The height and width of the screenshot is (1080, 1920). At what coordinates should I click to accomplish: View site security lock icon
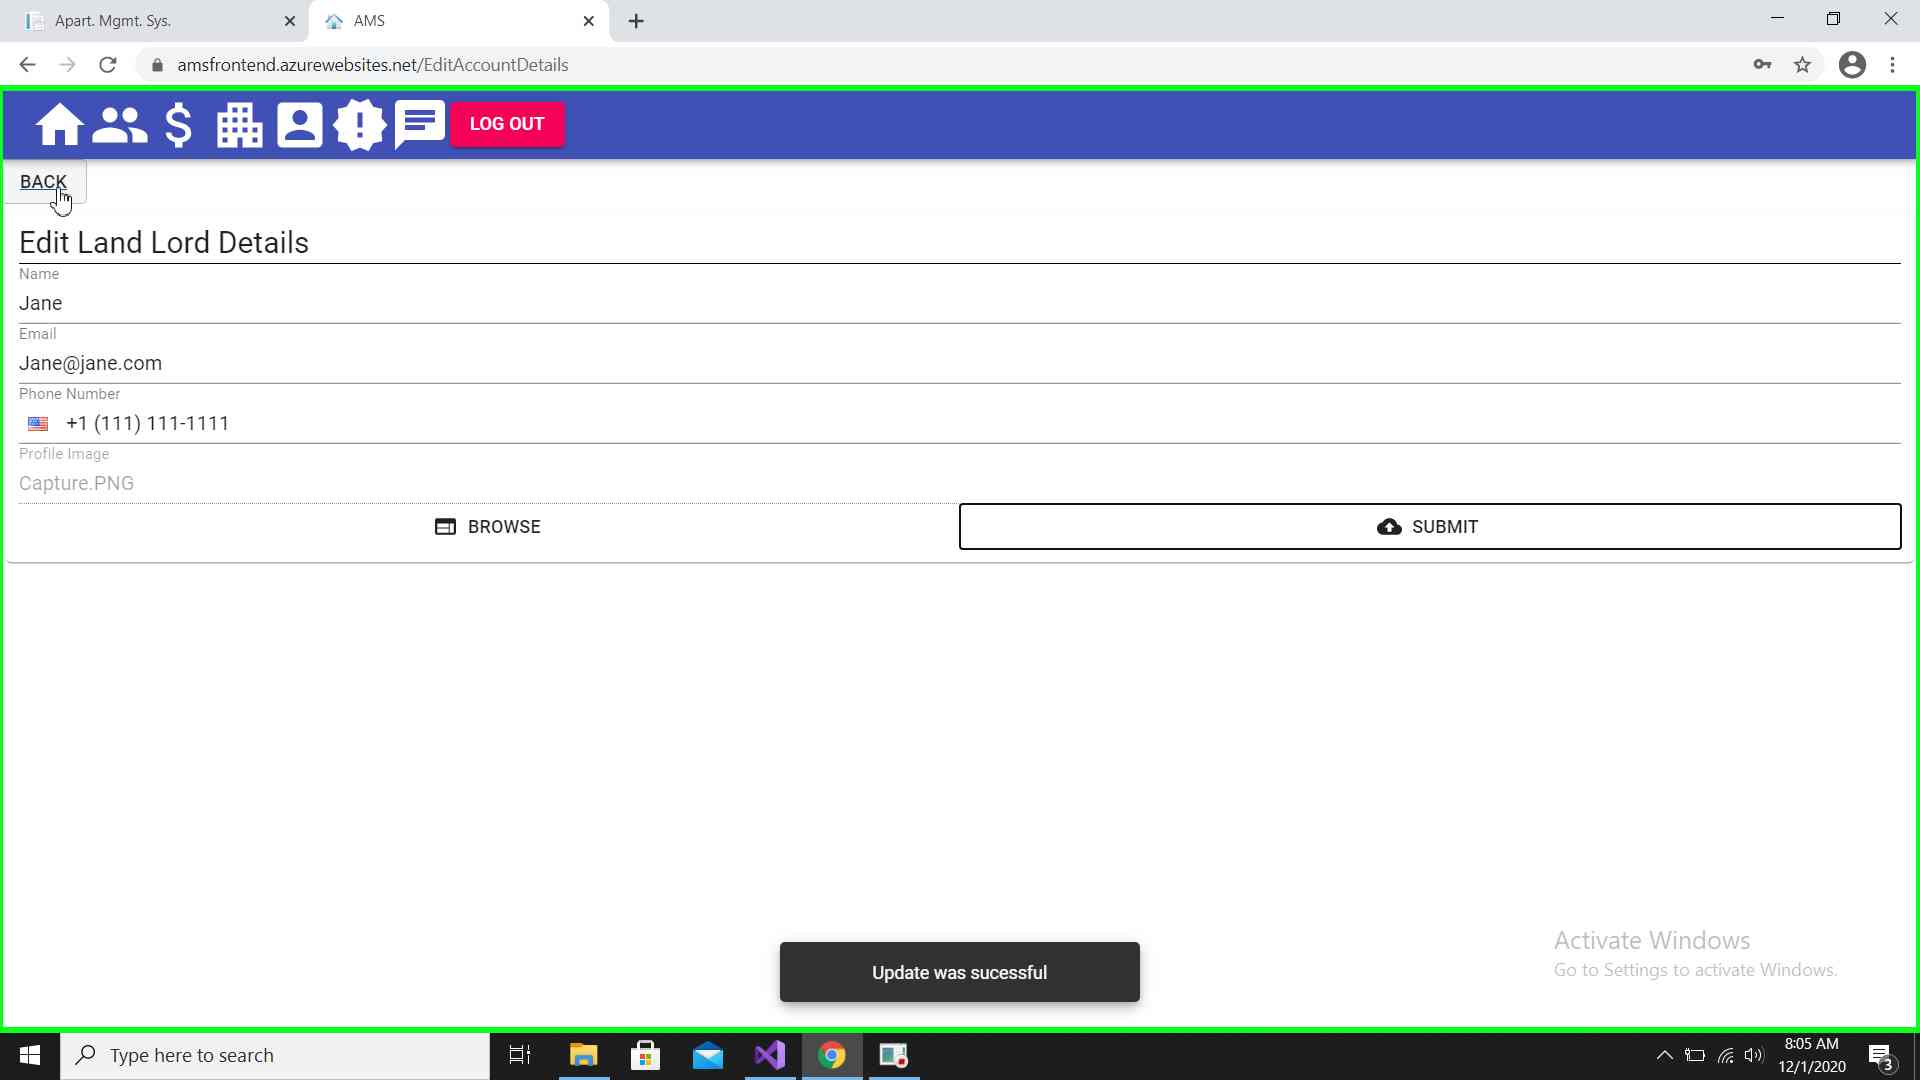pyautogui.click(x=157, y=65)
